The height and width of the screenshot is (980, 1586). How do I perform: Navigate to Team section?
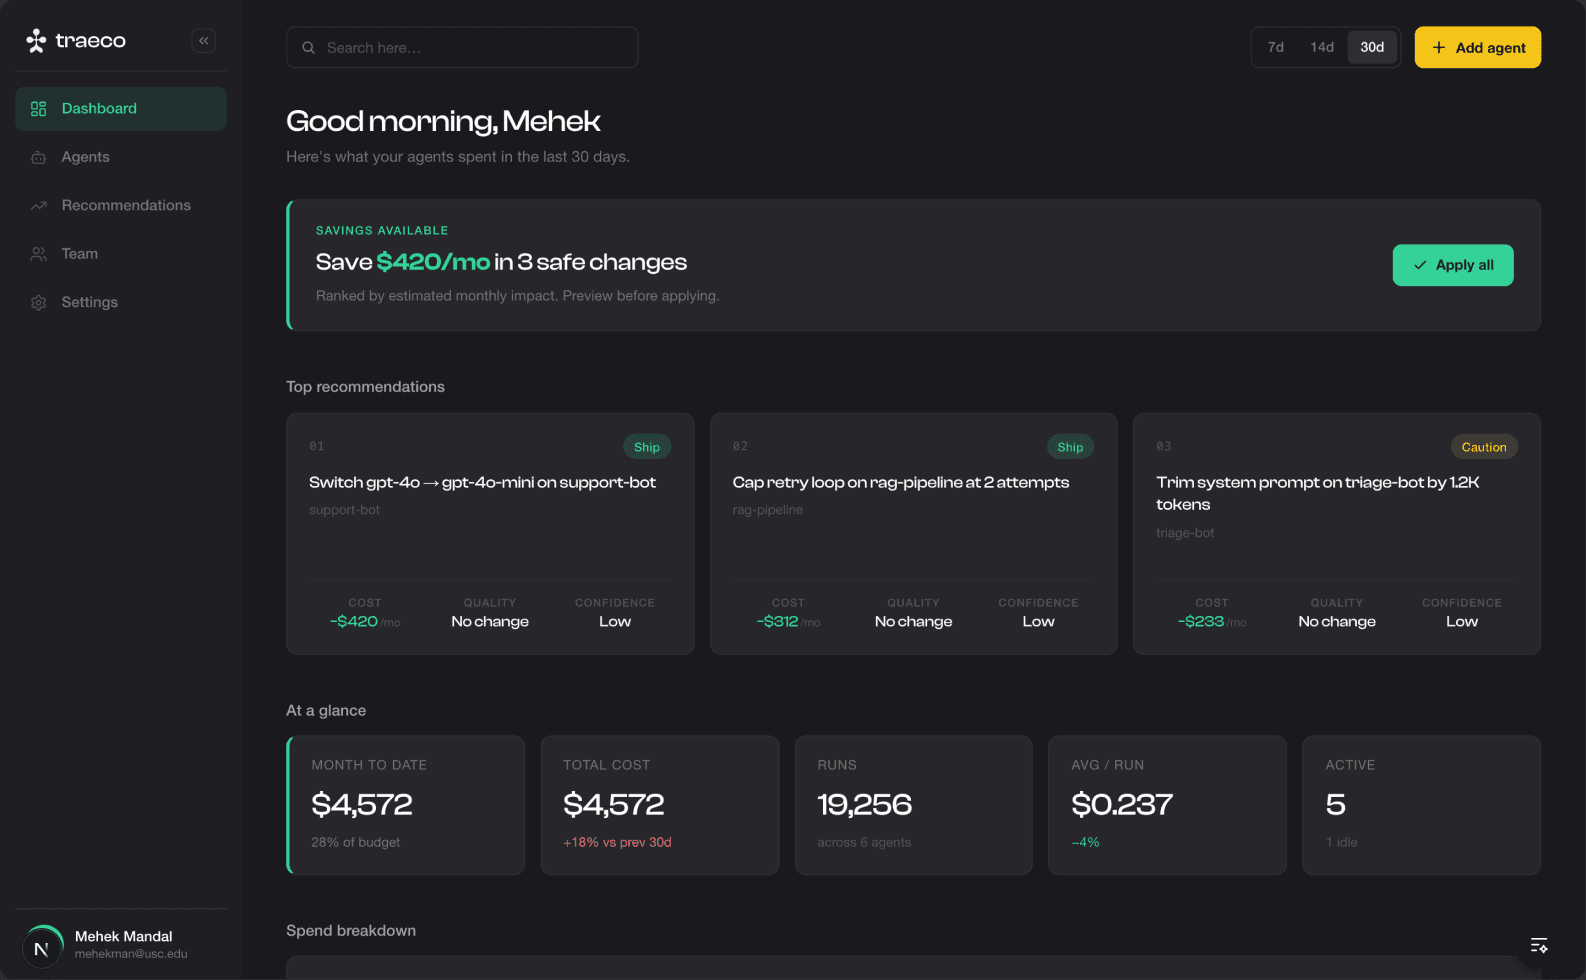coord(121,254)
